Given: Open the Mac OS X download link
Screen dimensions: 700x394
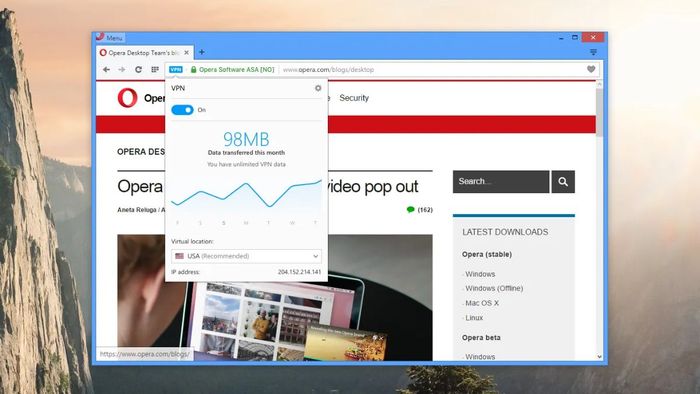Looking at the screenshot, I should [x=482, y=303].
